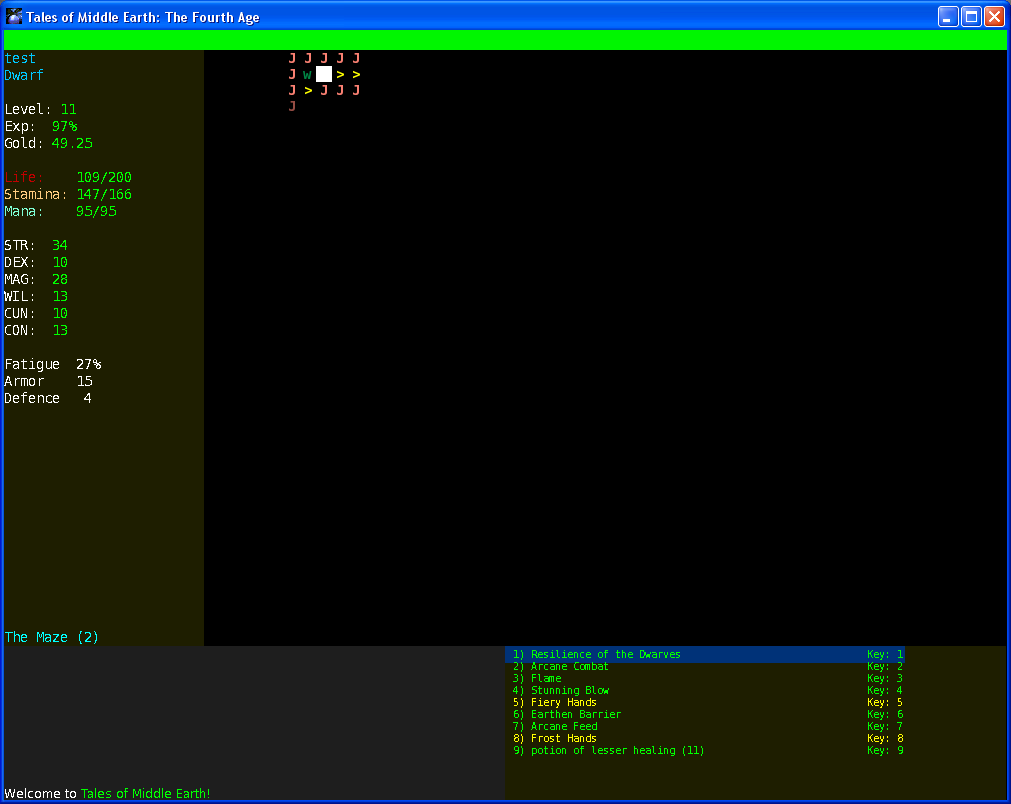Close the Tales of Middle Earth window
This screenshot has width=1011, height=804.
994,17
